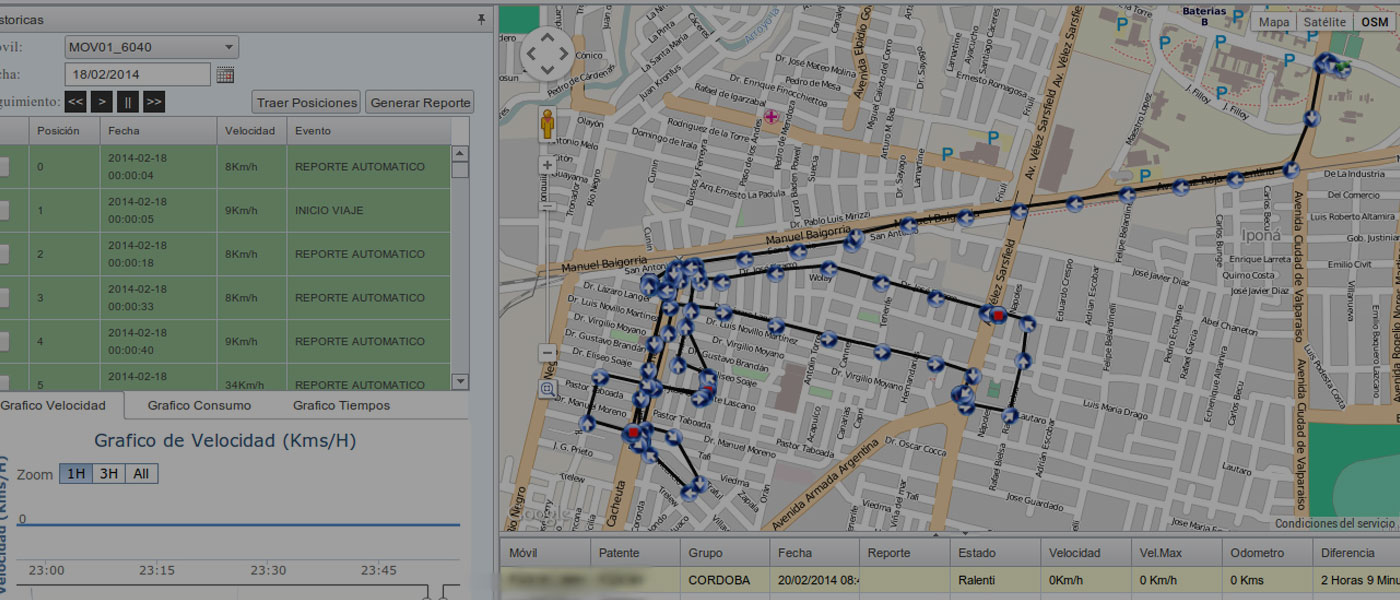Click the Traer Posiciones button
This screenshot has height=600, width=1400.
click(x=307, y=102)
